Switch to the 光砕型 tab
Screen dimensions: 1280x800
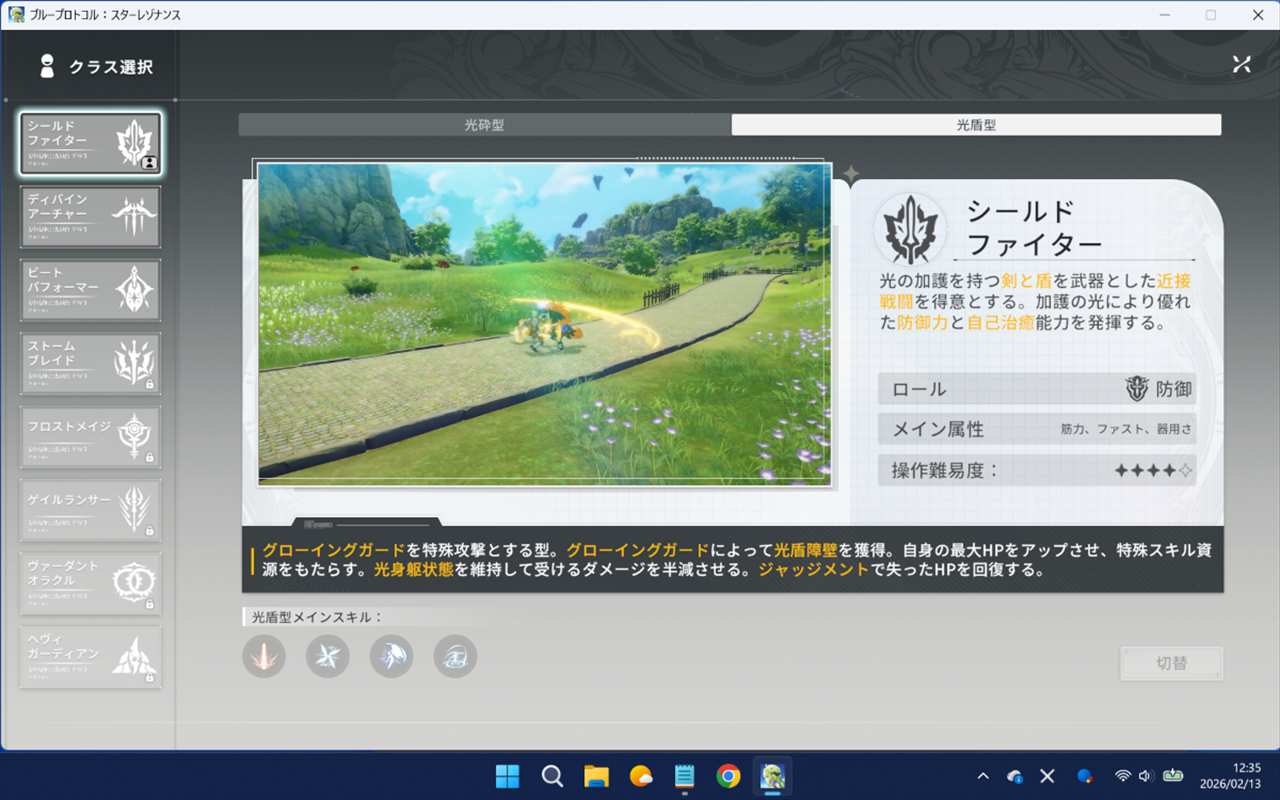tap(484, 125)
